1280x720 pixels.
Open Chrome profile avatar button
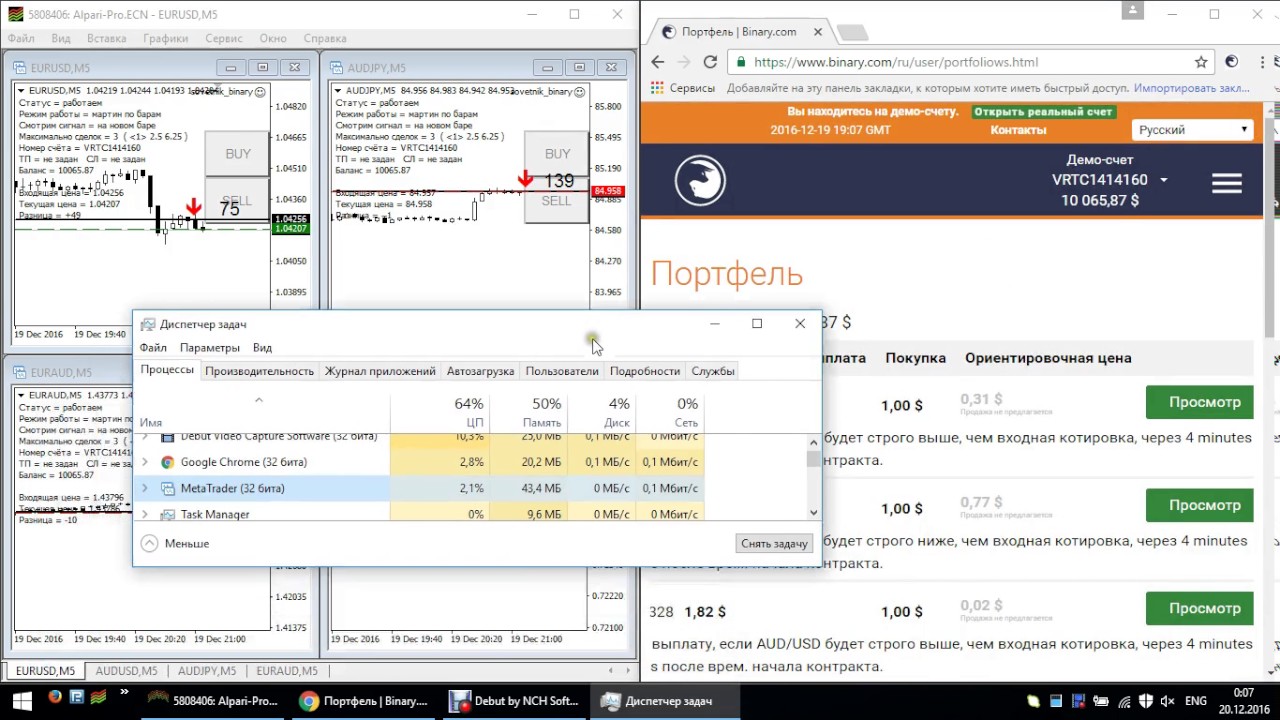pos(1132,10)
